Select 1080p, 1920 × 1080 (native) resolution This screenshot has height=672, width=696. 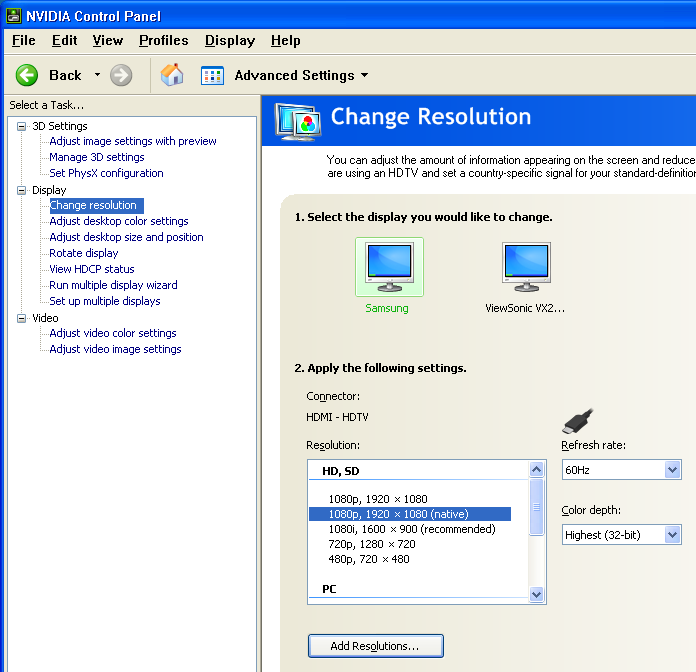click(x=410, y=514)
